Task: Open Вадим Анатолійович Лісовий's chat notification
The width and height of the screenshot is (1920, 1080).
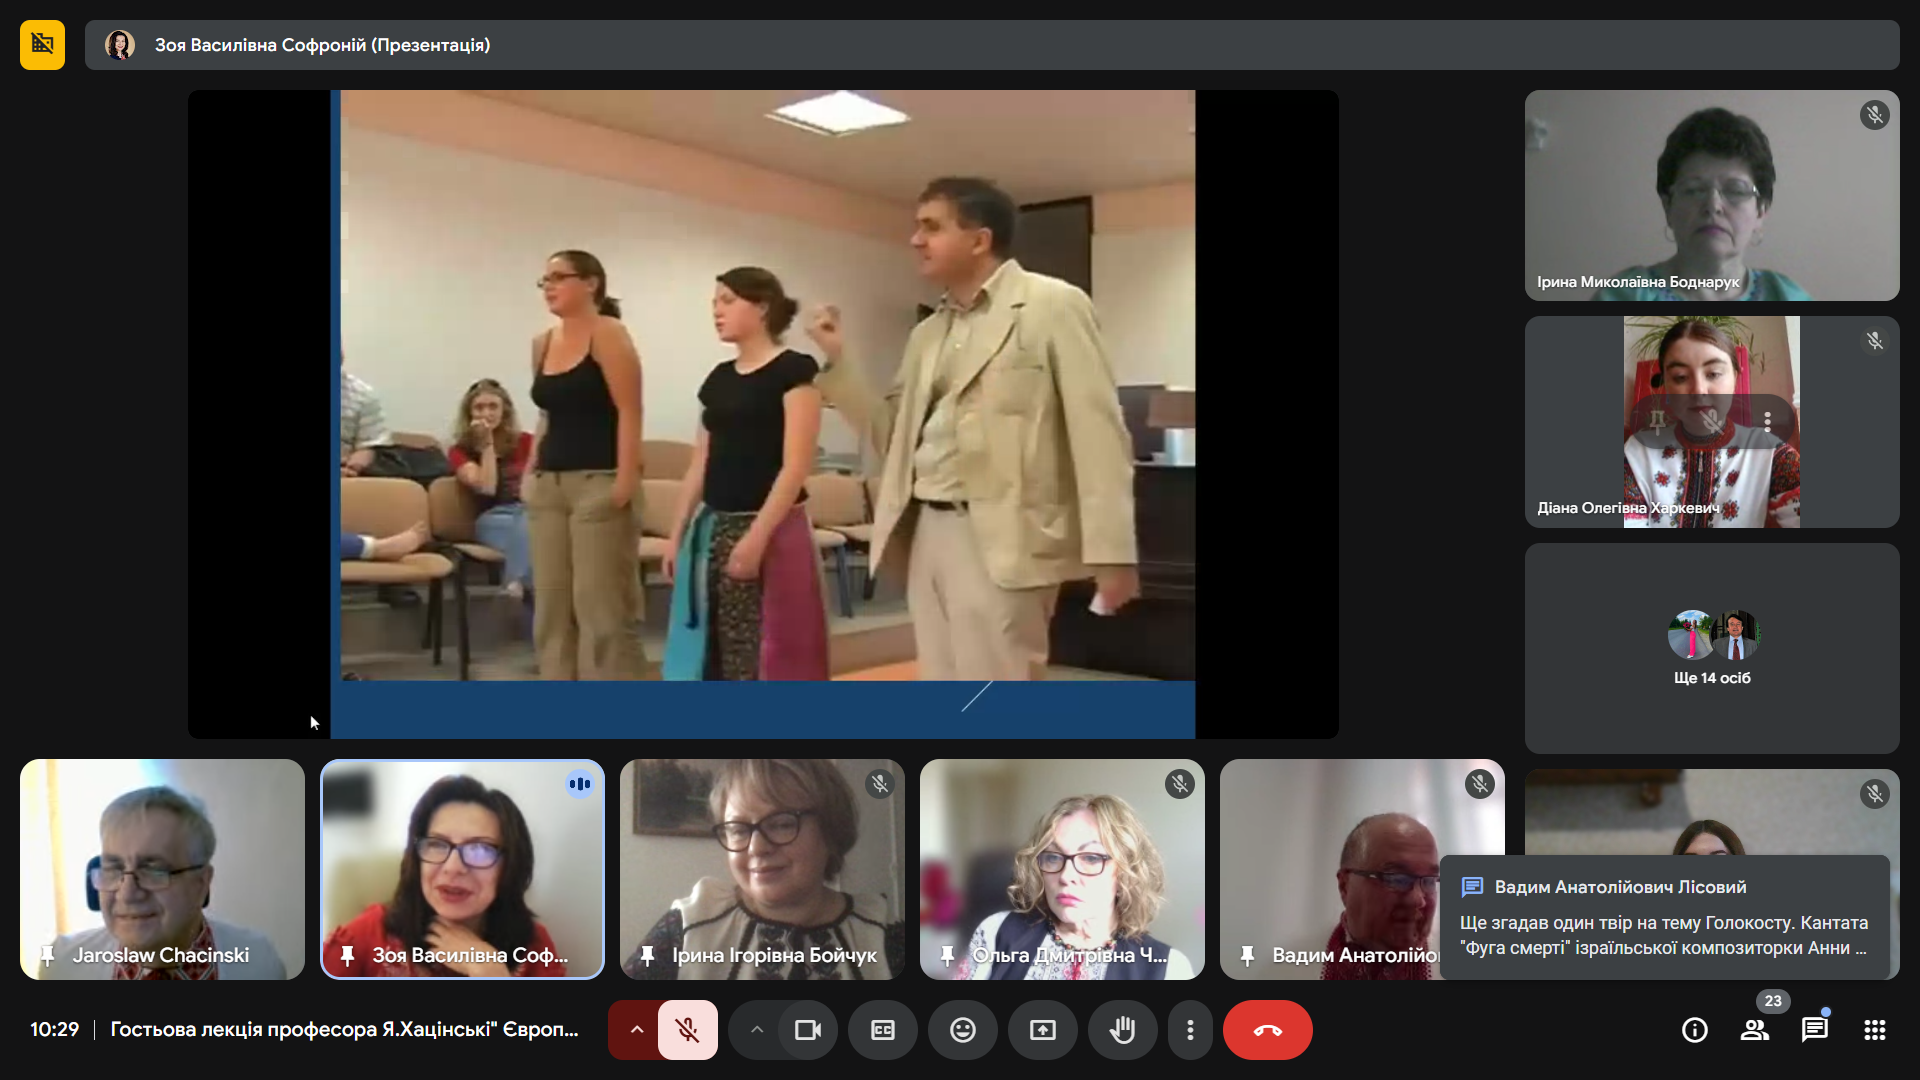Action: 1664,918
